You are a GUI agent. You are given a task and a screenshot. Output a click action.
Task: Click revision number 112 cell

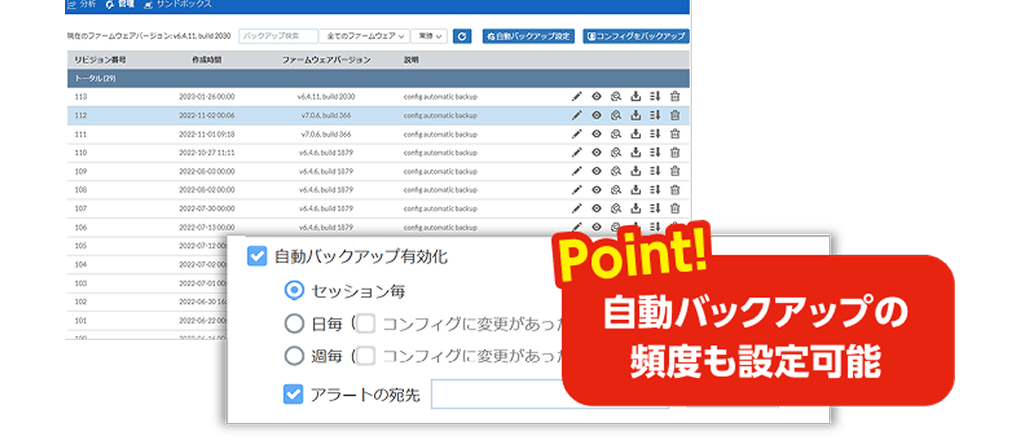(81, 115)
